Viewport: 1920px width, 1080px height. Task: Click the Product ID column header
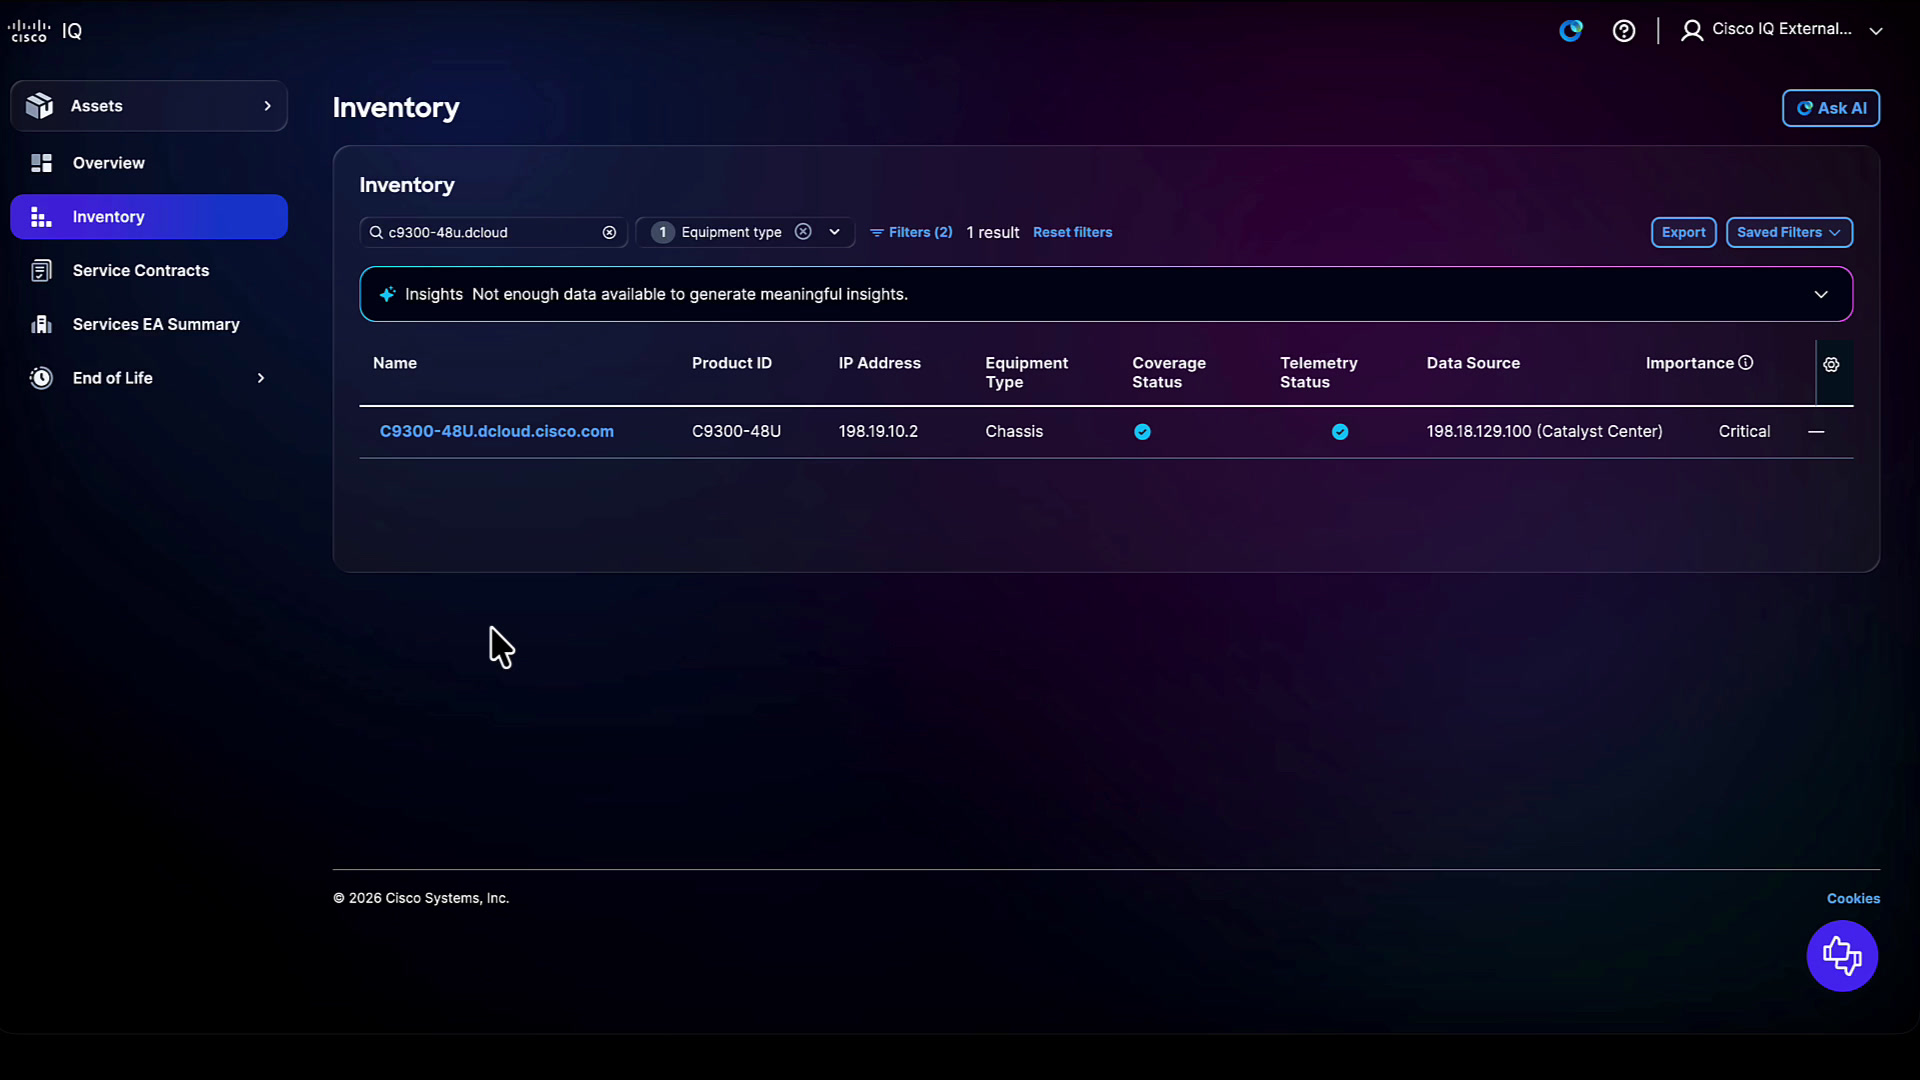[x=732, y=363]
